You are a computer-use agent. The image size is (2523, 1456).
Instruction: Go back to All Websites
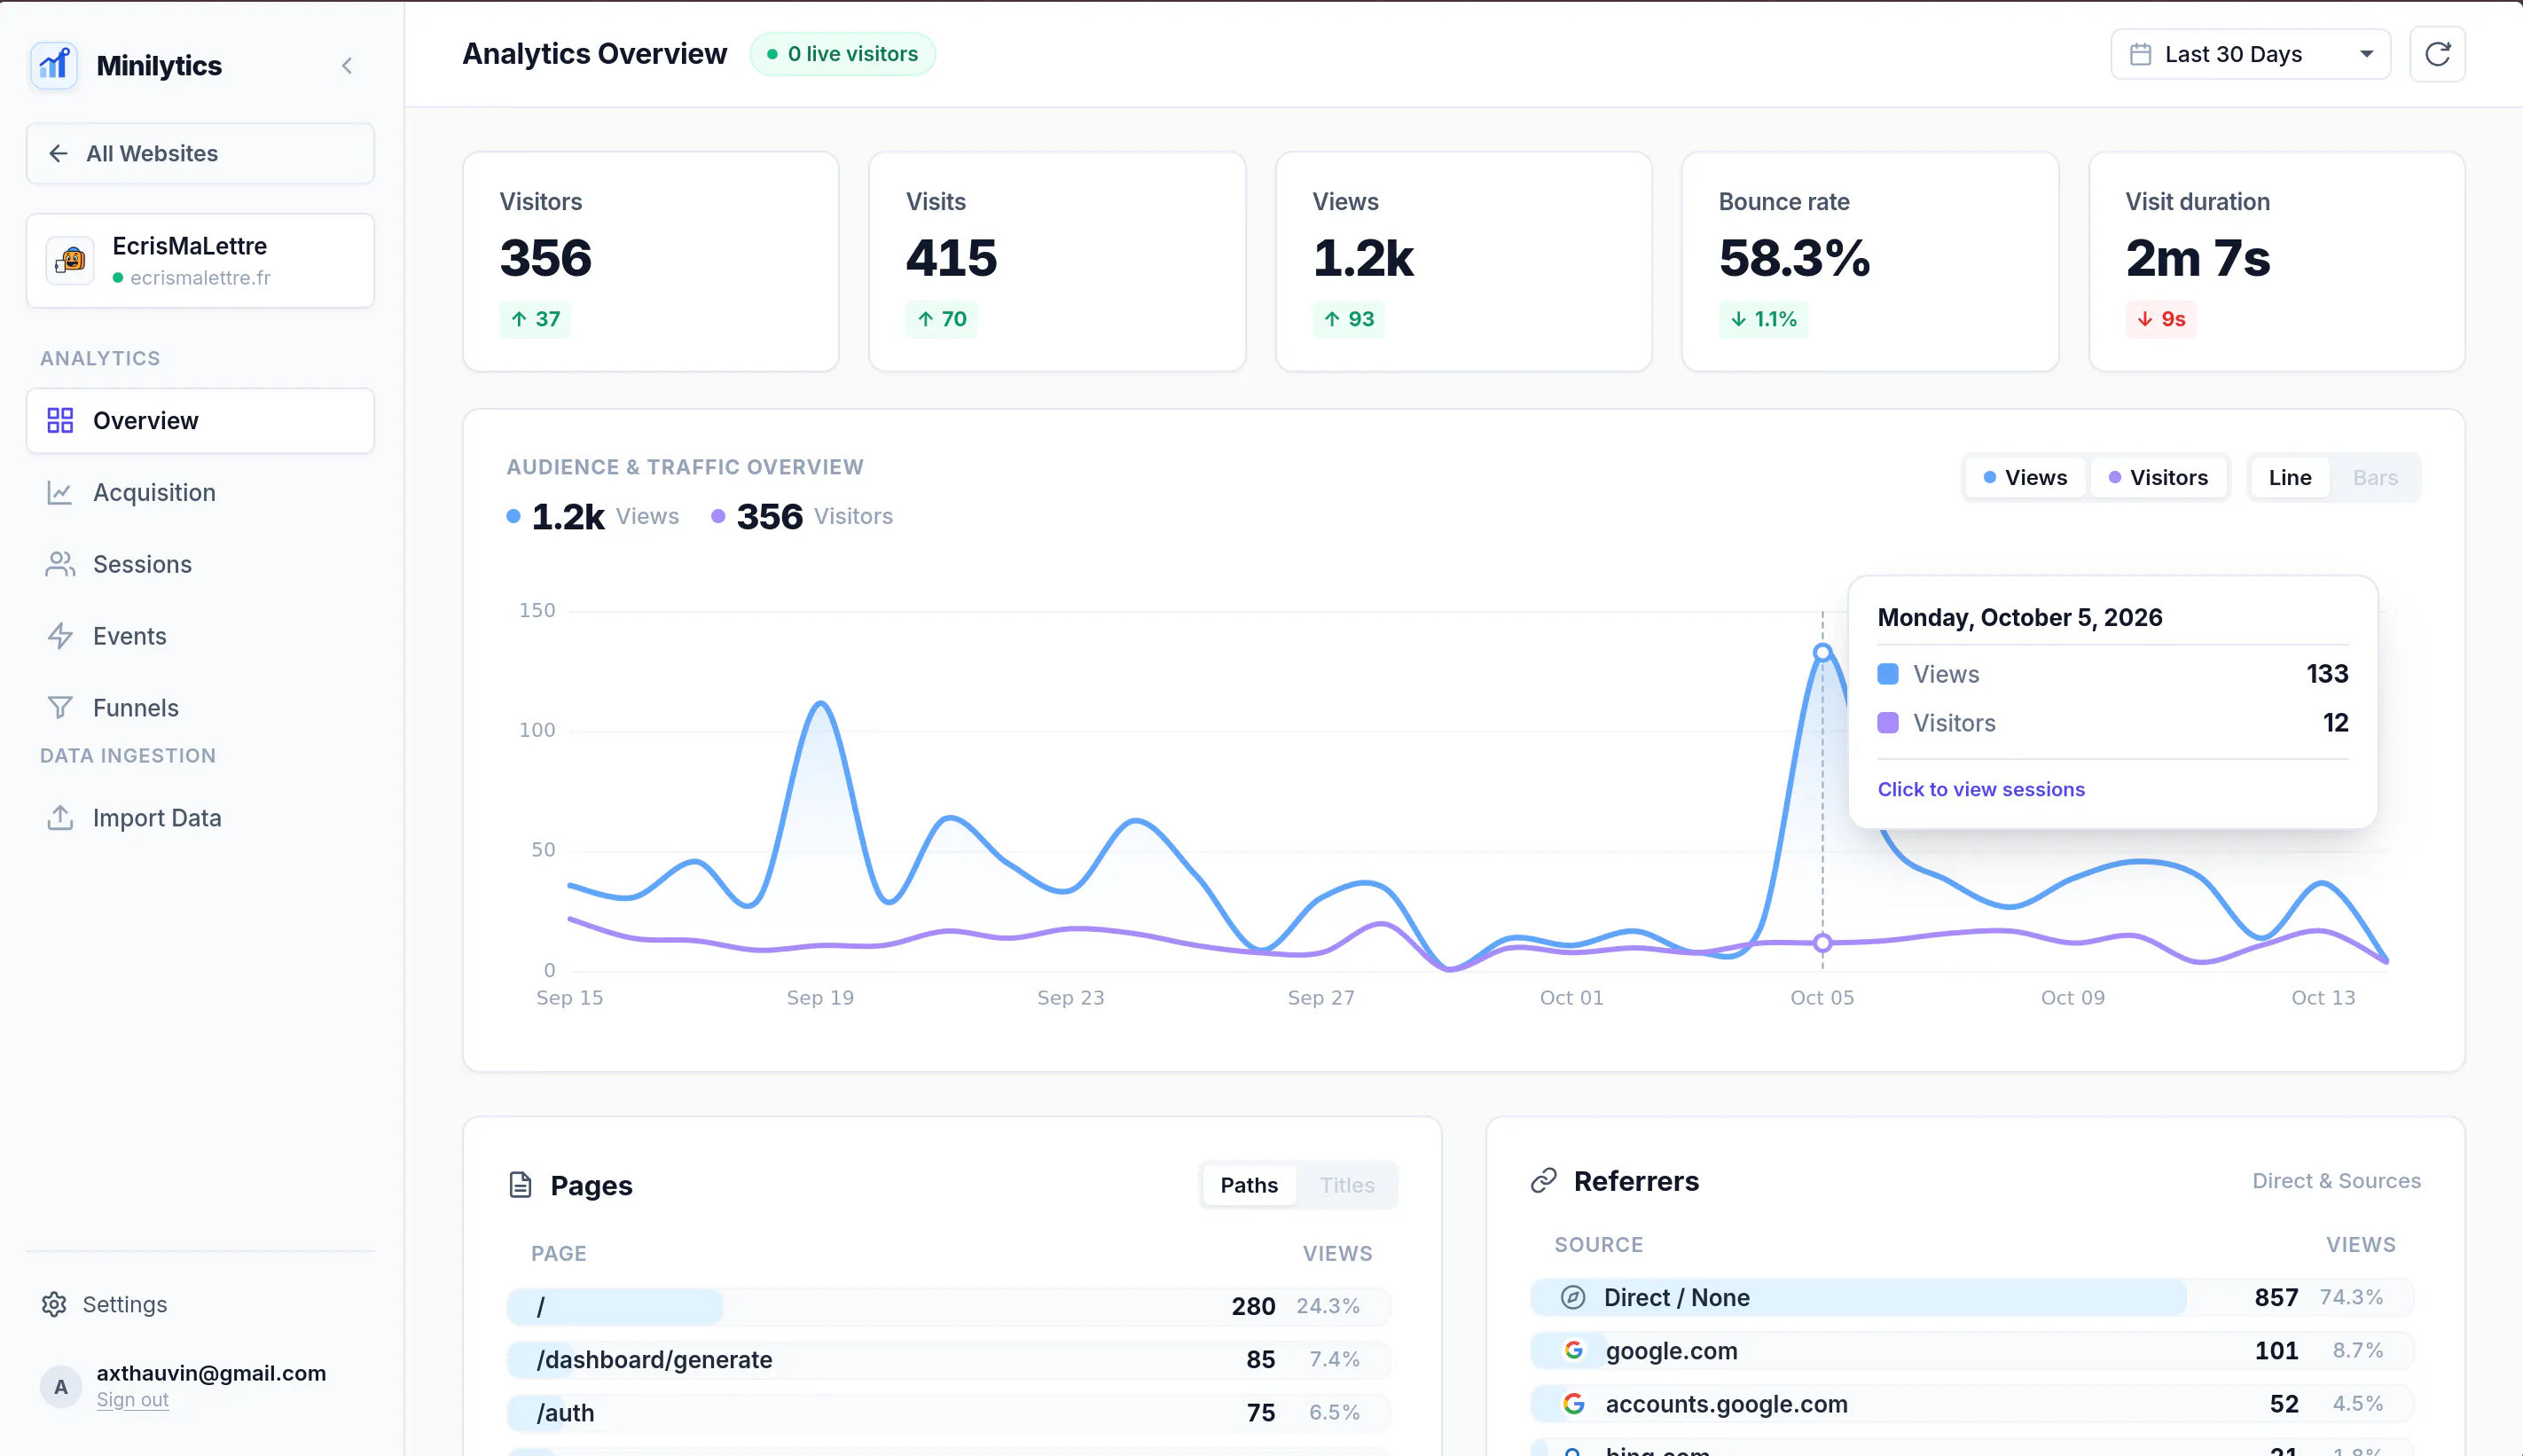tap(200, 153)
